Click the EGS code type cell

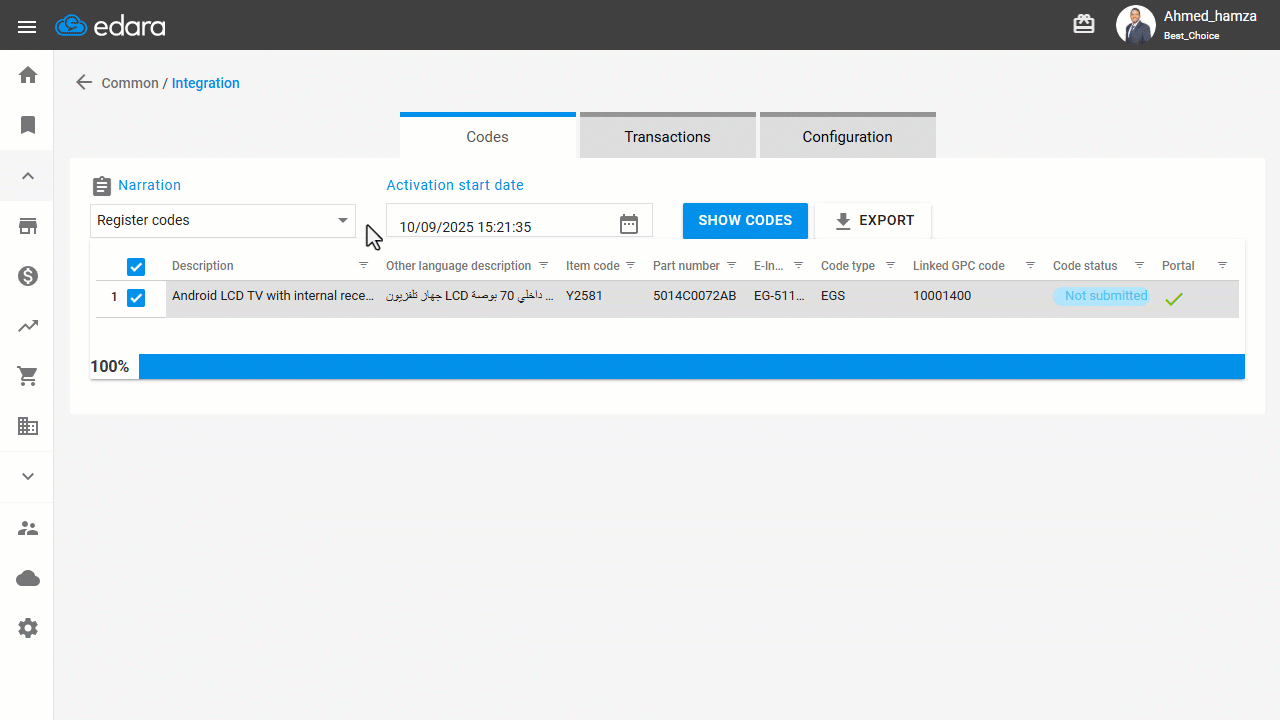833,296
